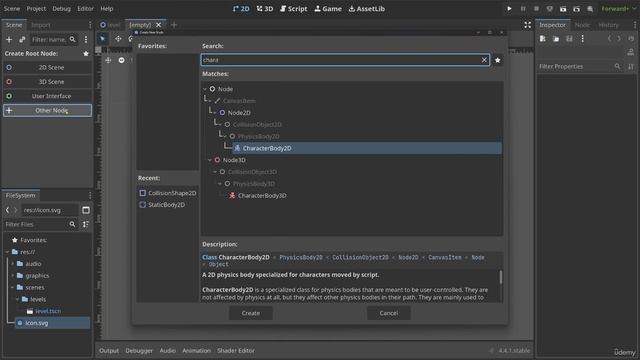The height and width of the screenshot is (360, 640).
Task: Open the Scene menu
Action: (12, 9)
